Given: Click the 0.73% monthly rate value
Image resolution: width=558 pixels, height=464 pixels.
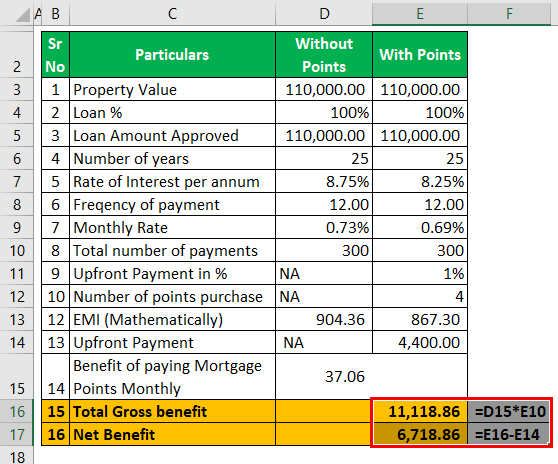Looking at the screenshot, I should click(x=324, y=227).
